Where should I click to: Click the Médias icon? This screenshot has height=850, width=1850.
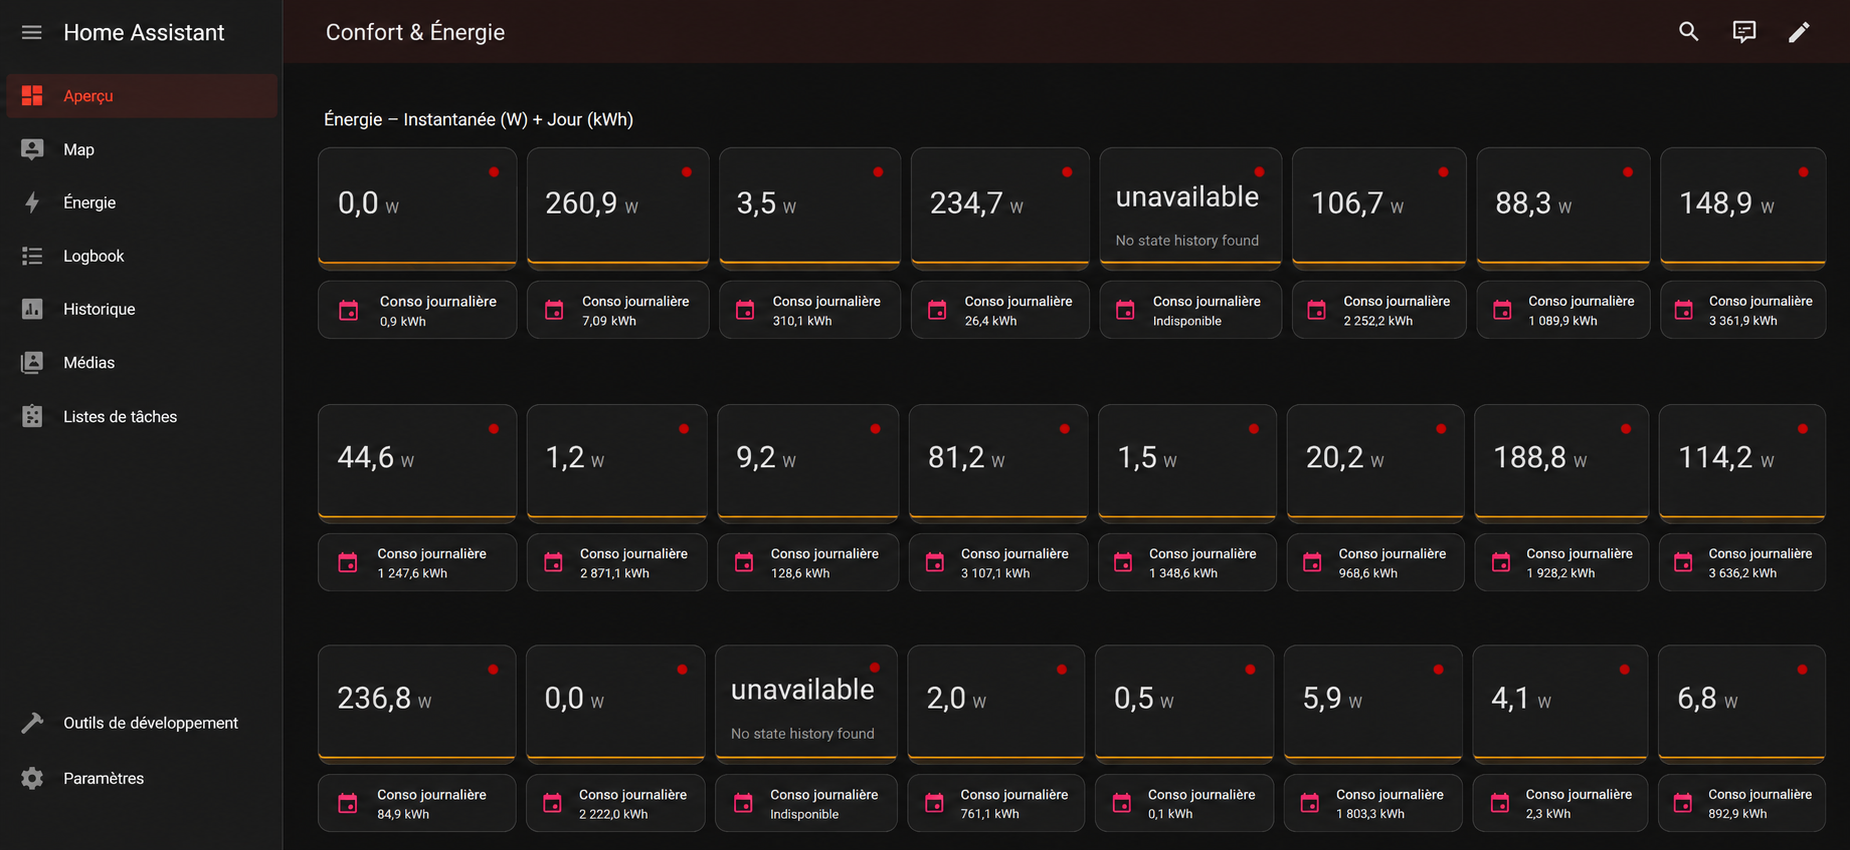click(x=32, y=362)
